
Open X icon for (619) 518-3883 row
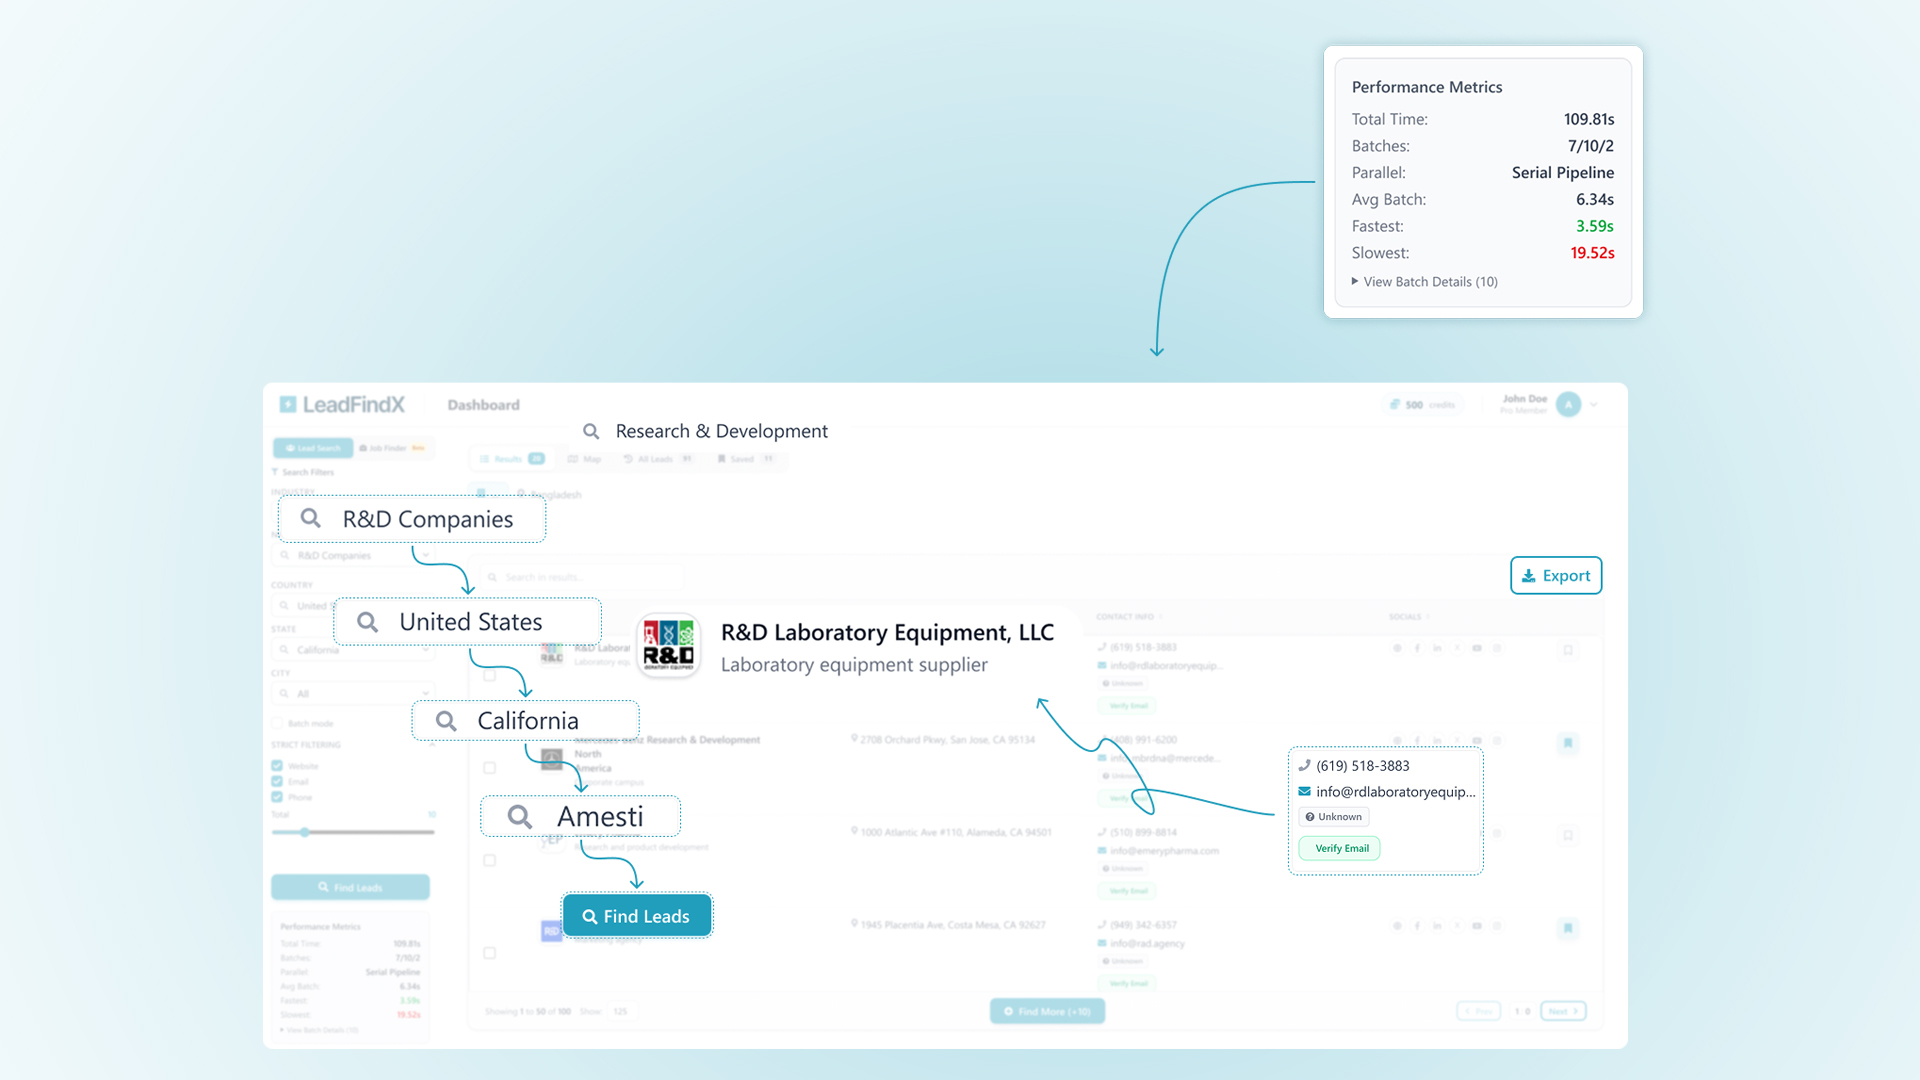(1457, 648)
